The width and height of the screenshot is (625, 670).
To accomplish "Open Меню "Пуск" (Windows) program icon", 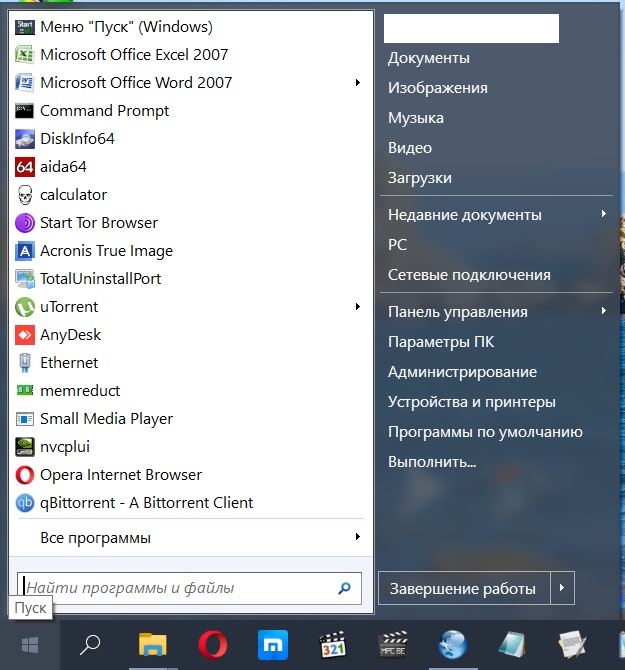I will pyautogui.click(x=25, y=27).
